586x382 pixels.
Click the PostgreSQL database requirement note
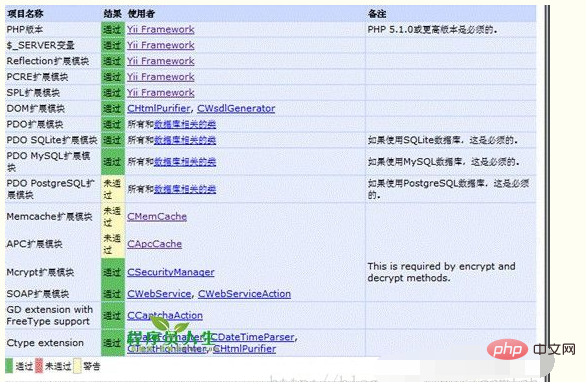(448, 189)
